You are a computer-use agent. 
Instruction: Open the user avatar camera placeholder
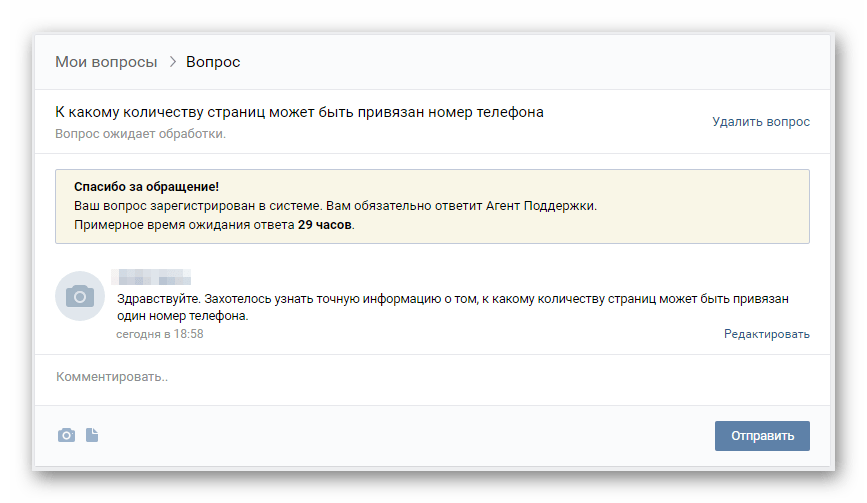click(x=80, y=296)
